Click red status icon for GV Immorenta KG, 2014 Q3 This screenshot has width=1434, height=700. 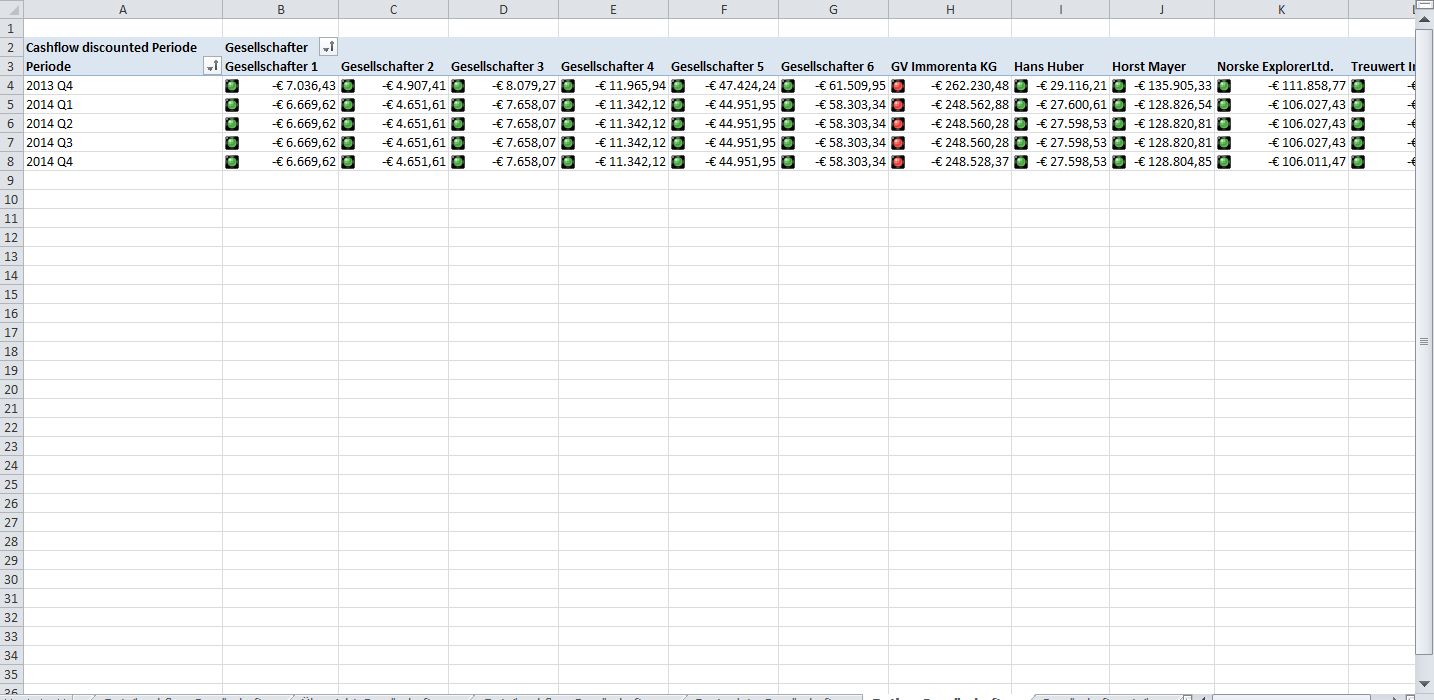898,143
